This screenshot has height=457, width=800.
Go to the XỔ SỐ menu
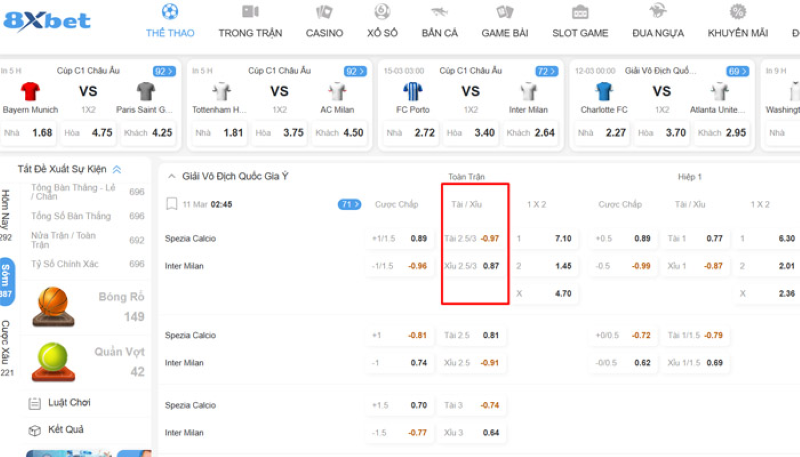382,33
